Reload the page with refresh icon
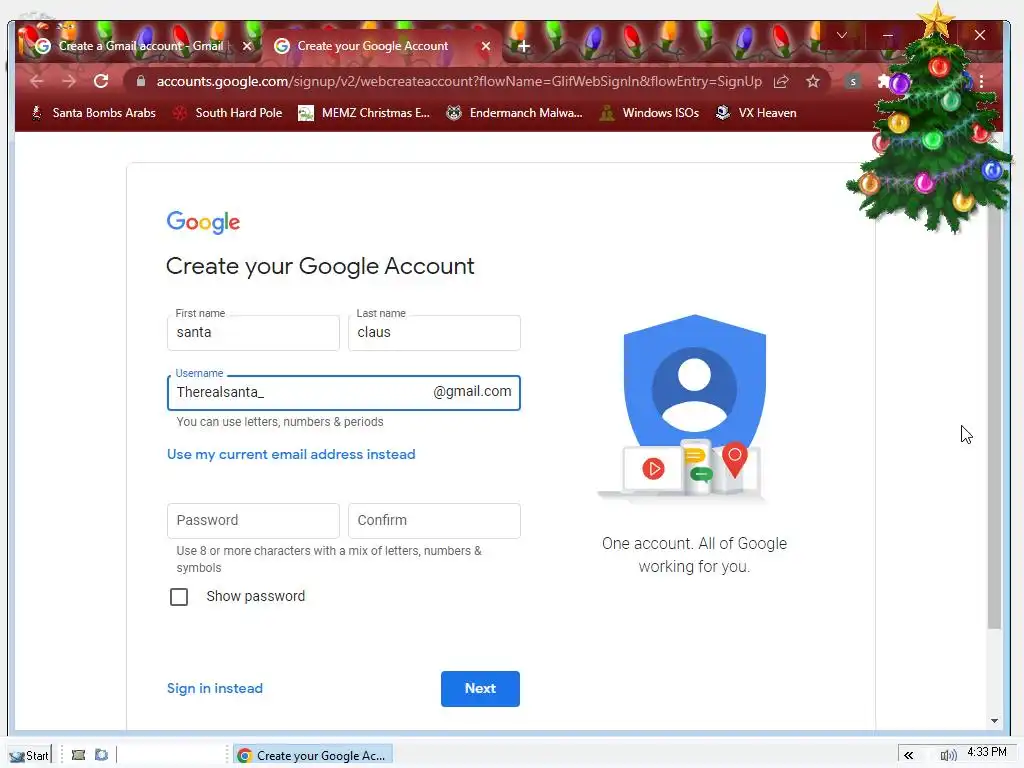Screen dimensions: 1024x768 [x=101, y=81]
